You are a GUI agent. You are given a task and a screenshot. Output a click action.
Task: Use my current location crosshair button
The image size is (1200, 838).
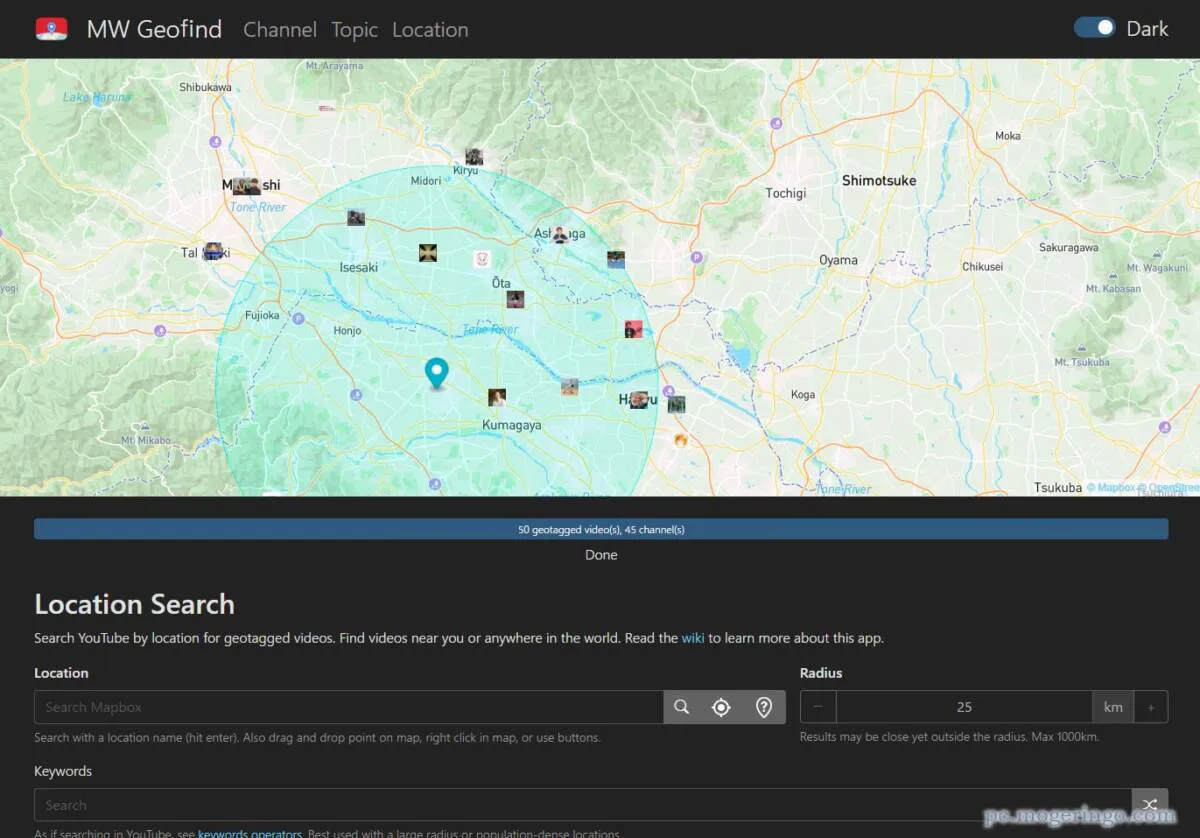(721, 707)
